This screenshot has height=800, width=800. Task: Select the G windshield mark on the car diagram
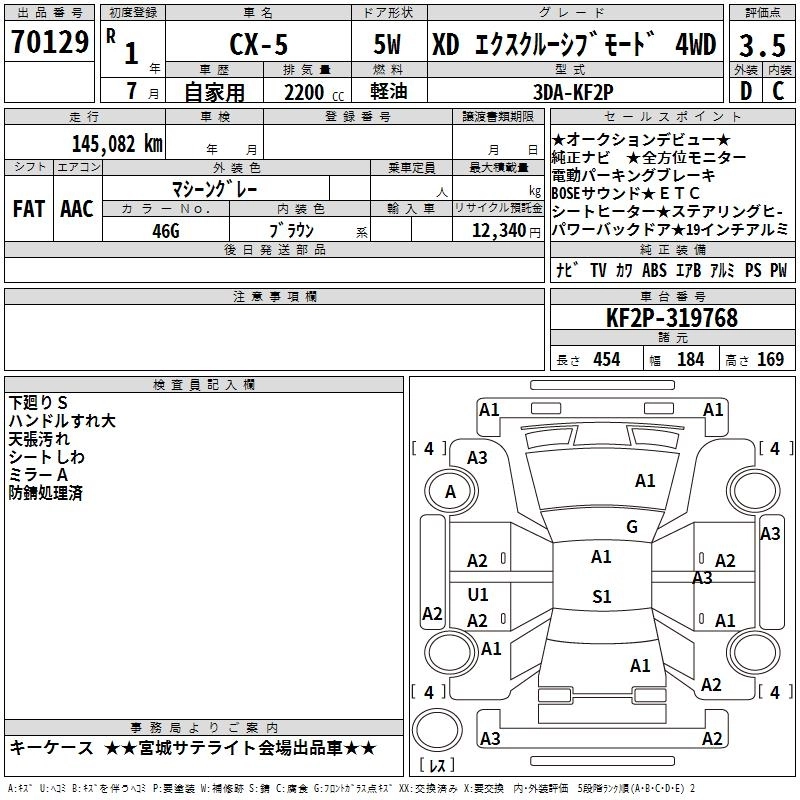pyautogui.click(x=631, y=527)
